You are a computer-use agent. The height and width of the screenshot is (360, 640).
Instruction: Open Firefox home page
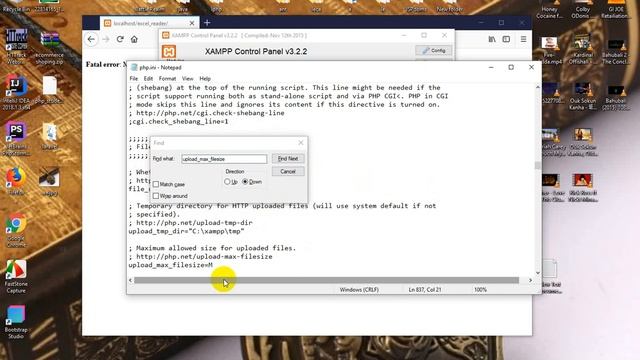134,39
